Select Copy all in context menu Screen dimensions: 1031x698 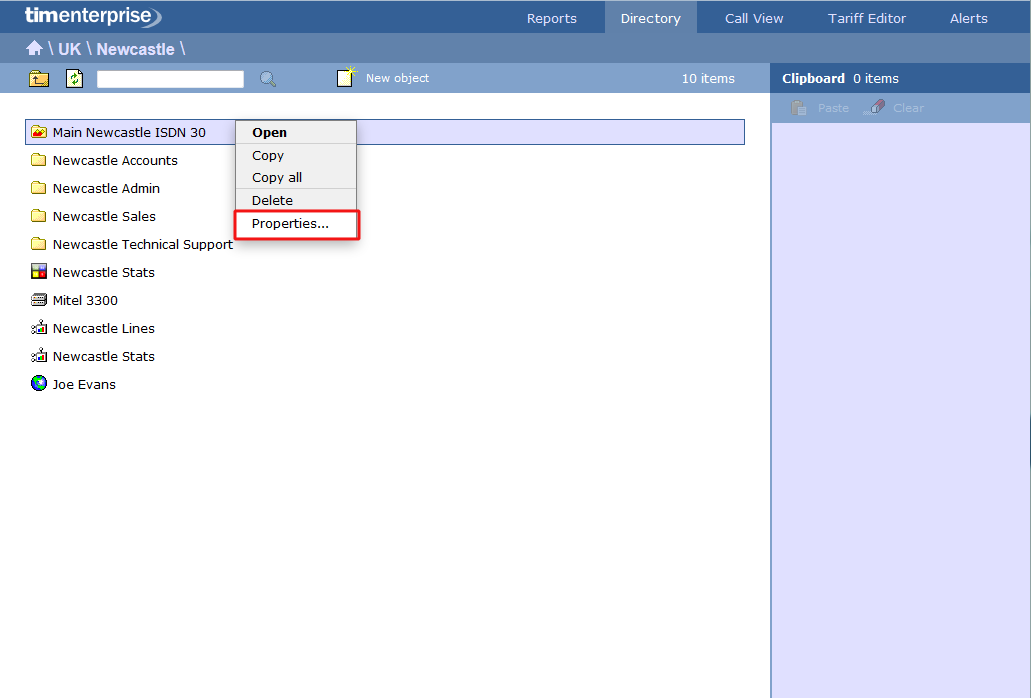[x=277, y=178]
